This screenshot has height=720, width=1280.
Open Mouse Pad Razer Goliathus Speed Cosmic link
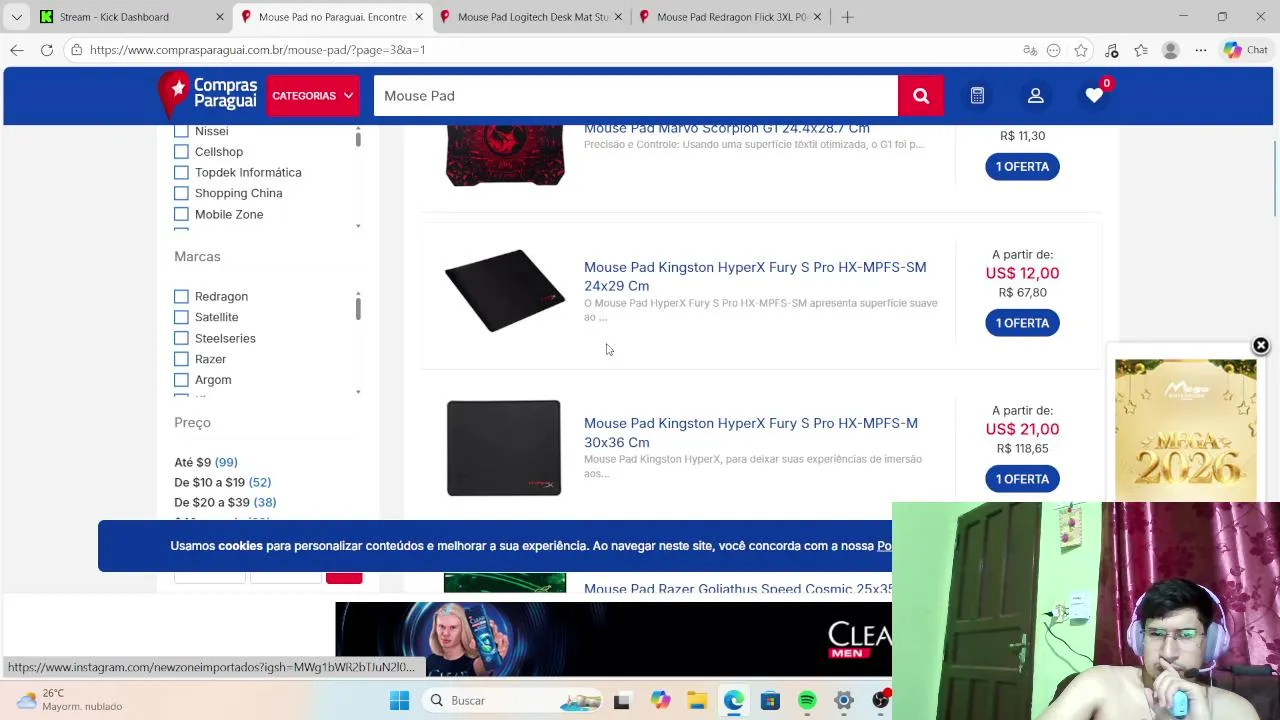738,589
